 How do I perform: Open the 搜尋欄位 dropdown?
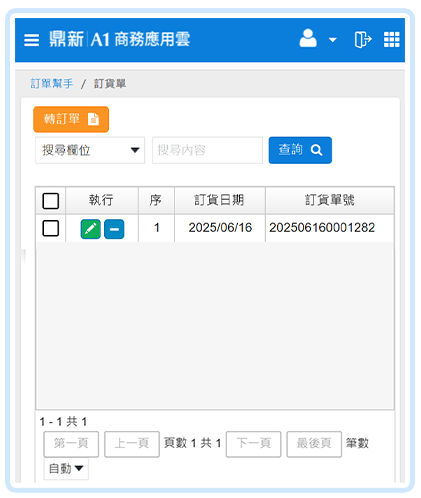click(x=90, y=150)
